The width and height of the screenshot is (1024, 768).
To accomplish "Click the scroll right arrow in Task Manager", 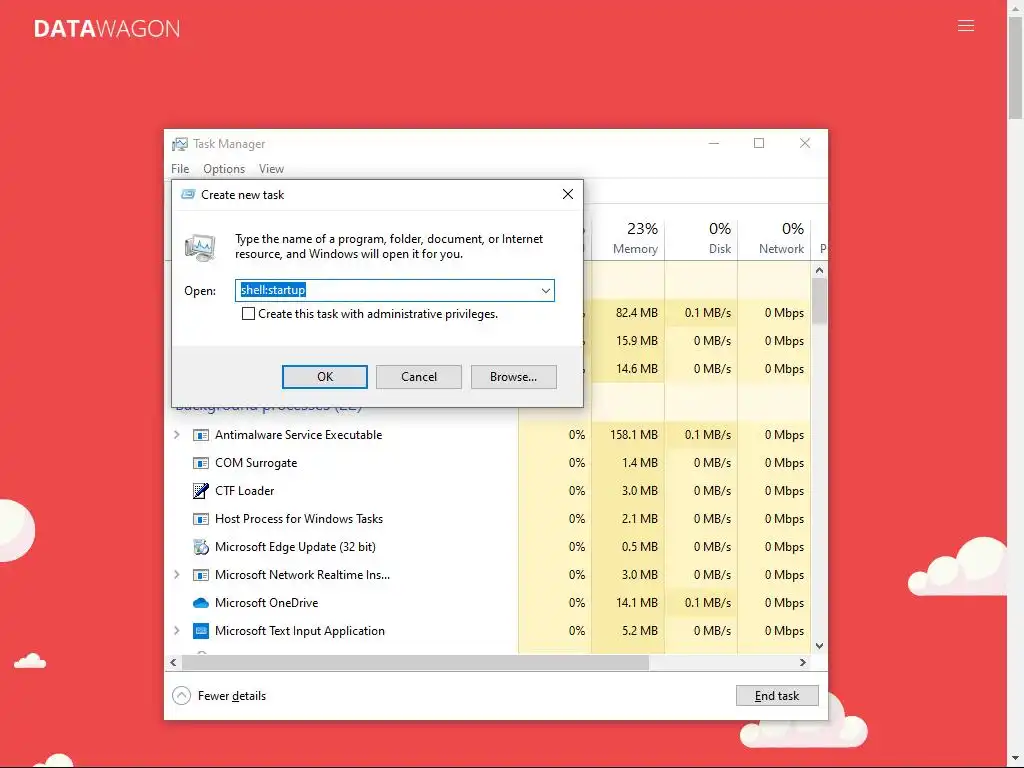I will pyautogui.click(x=803, y=662).
